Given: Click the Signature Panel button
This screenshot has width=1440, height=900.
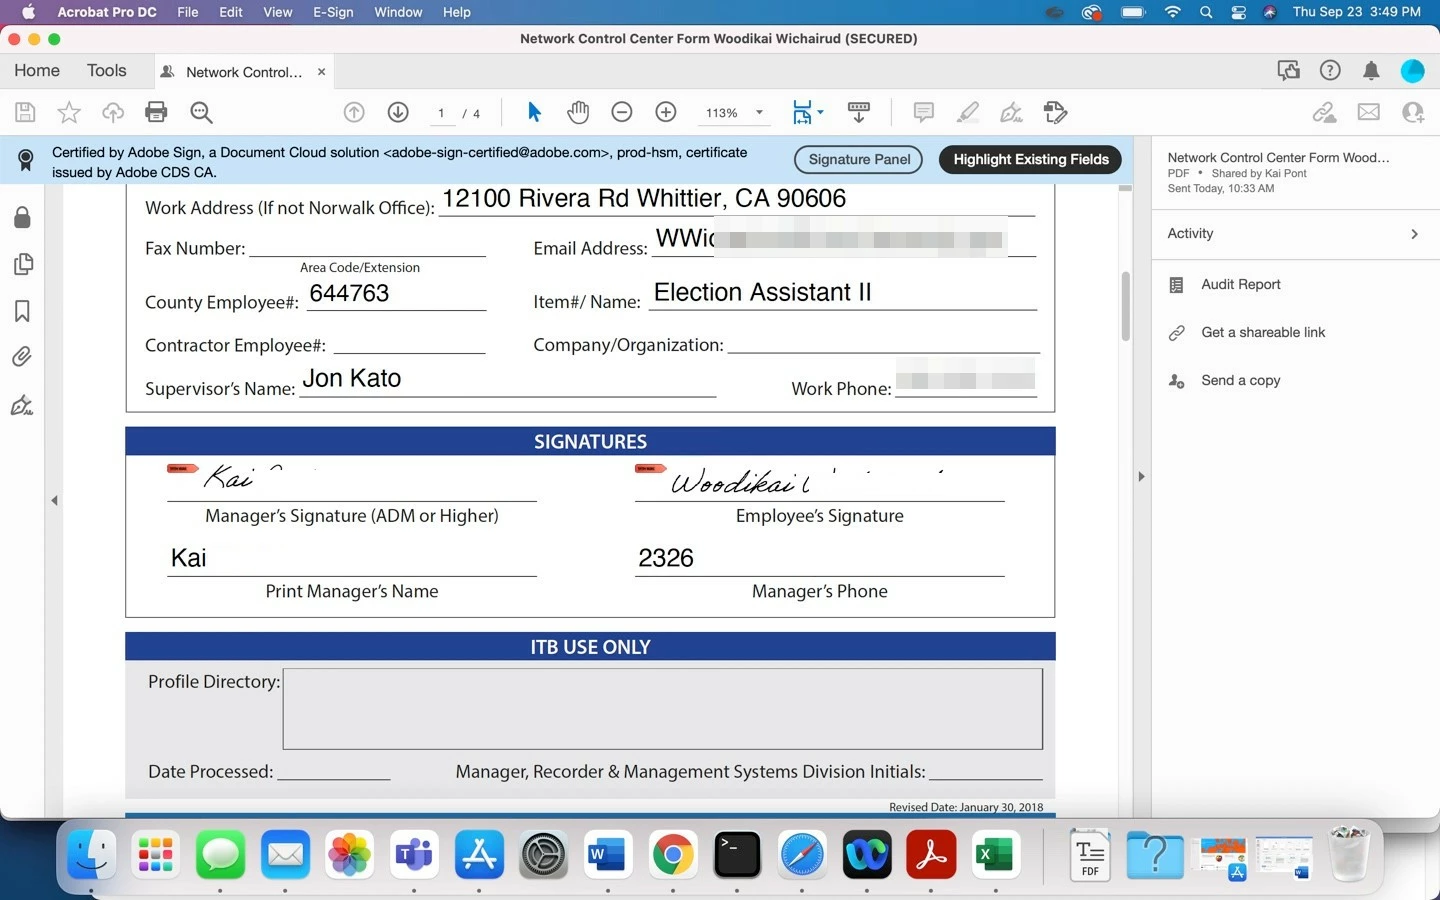Looking at the screenshot, I should tap(859, 159).
